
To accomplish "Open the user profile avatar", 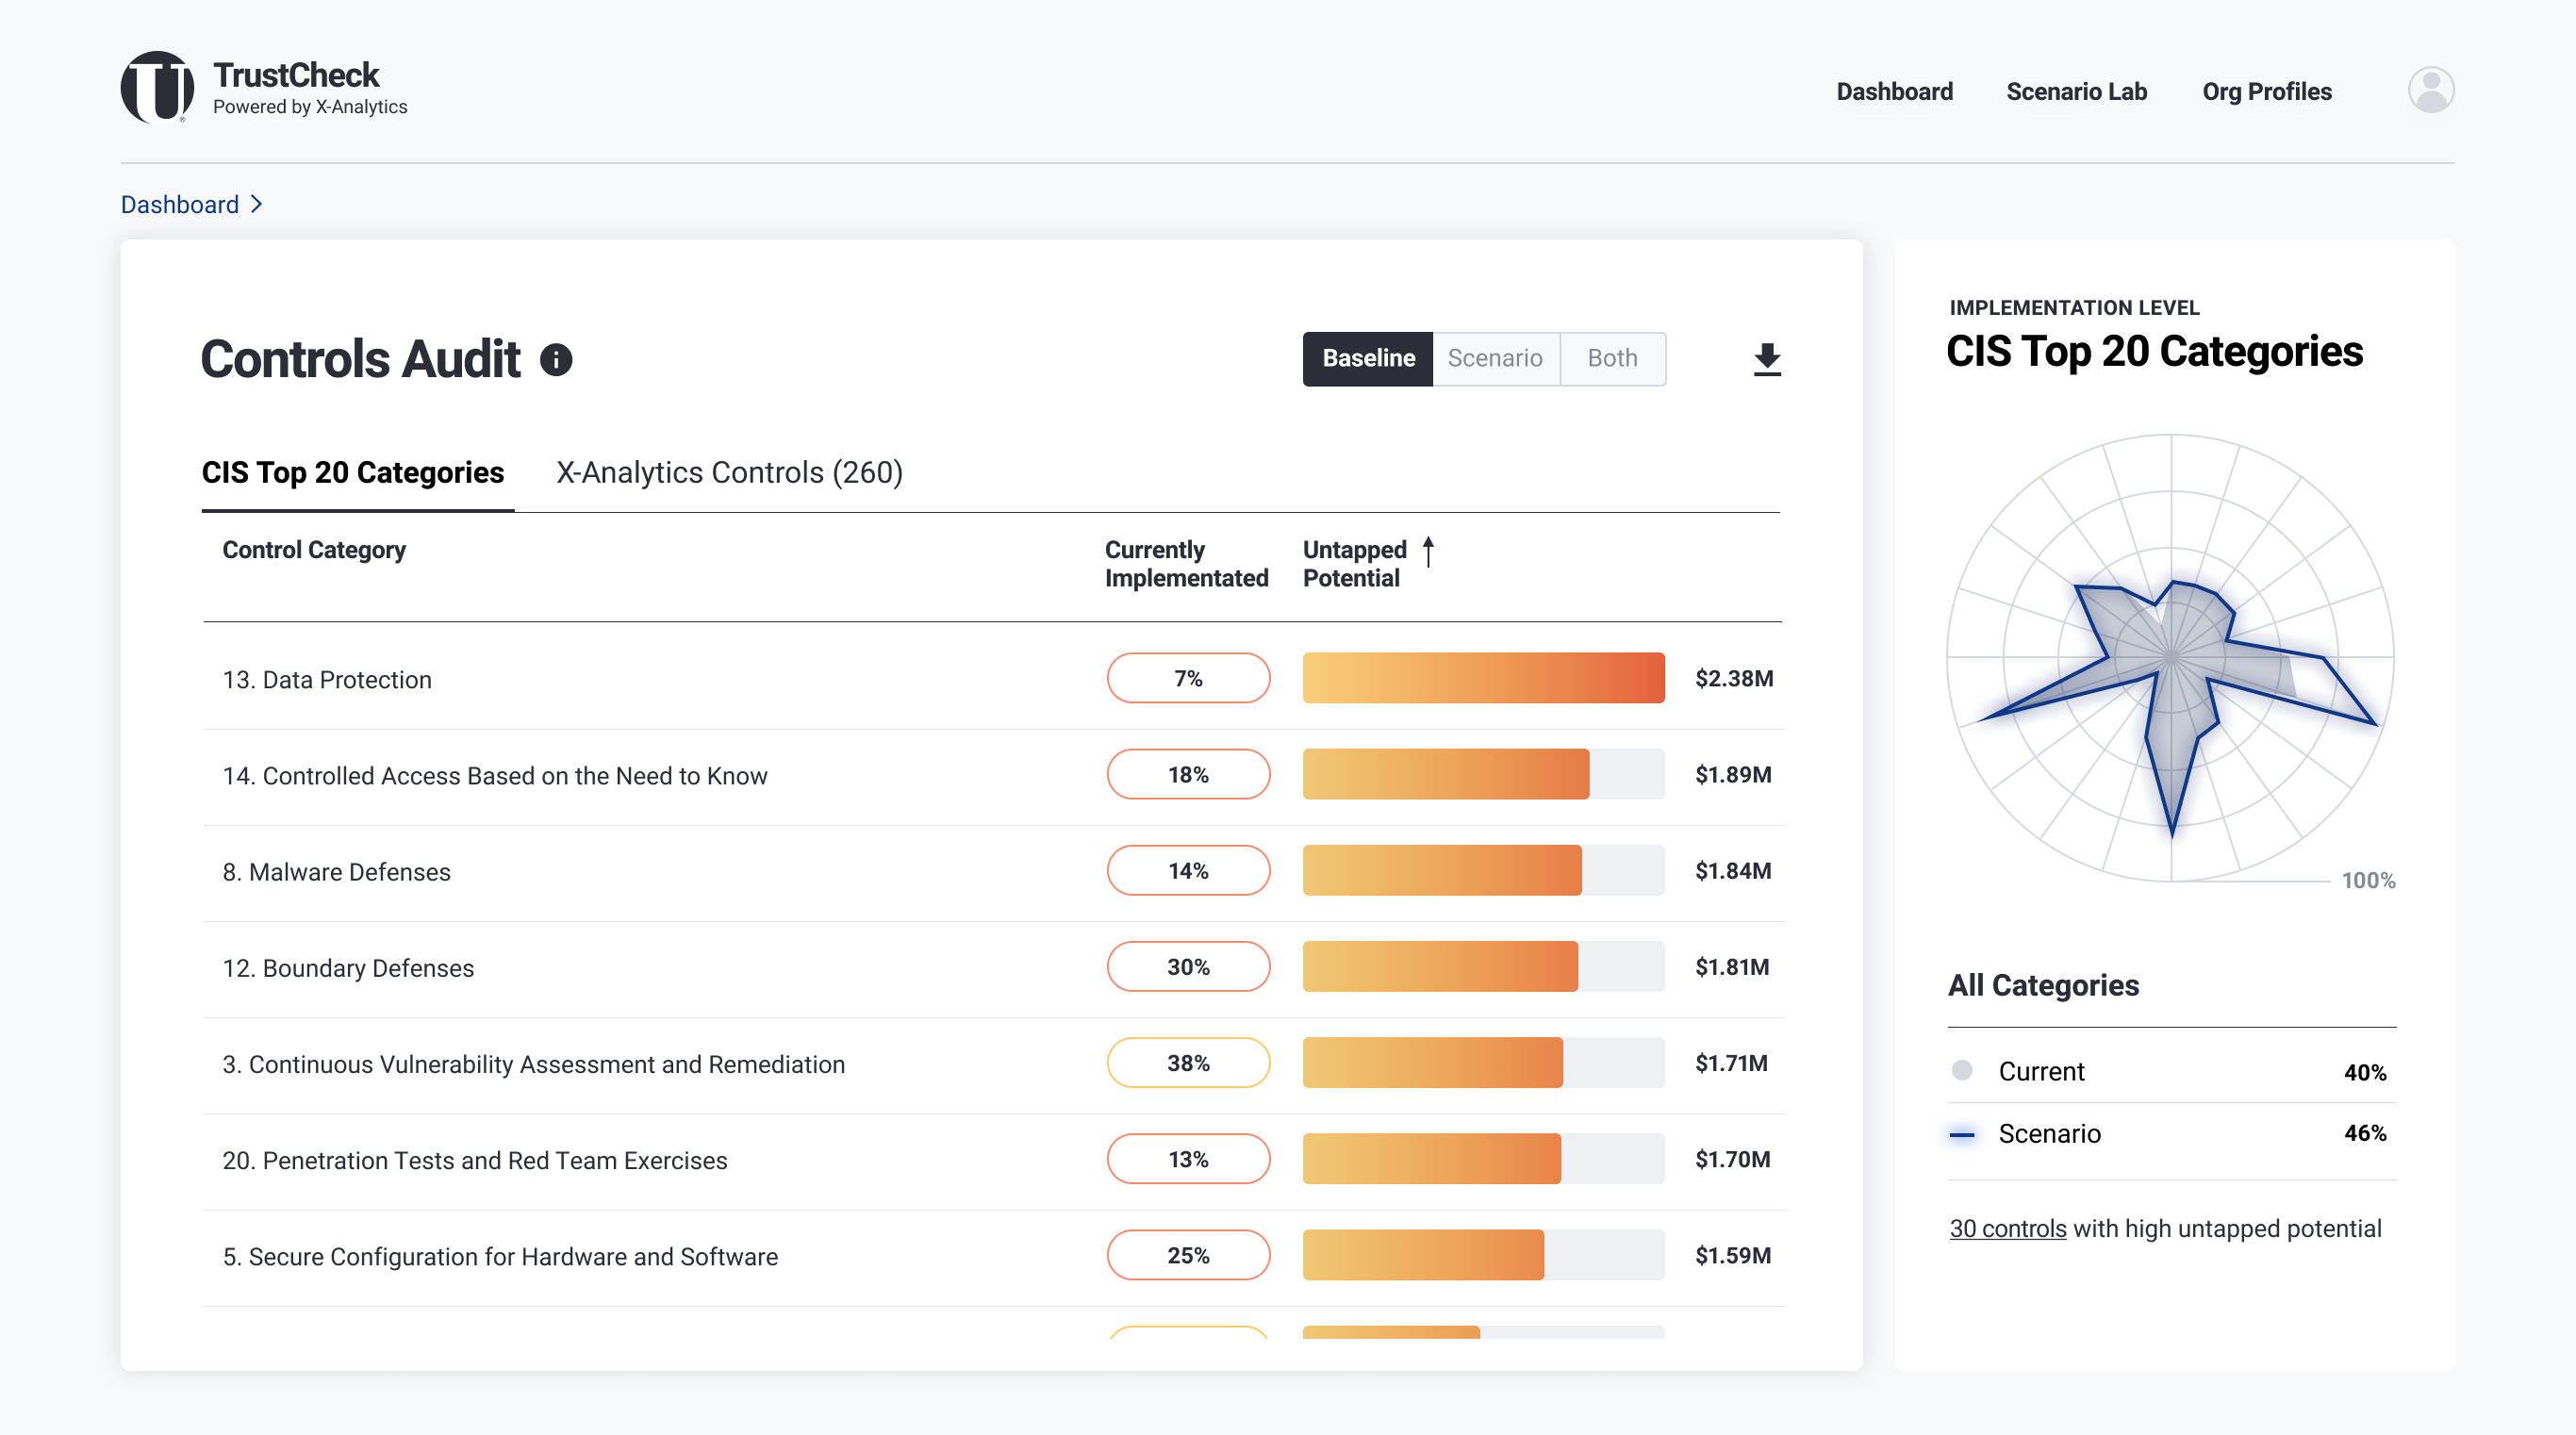I will [x=2430, y=90].
